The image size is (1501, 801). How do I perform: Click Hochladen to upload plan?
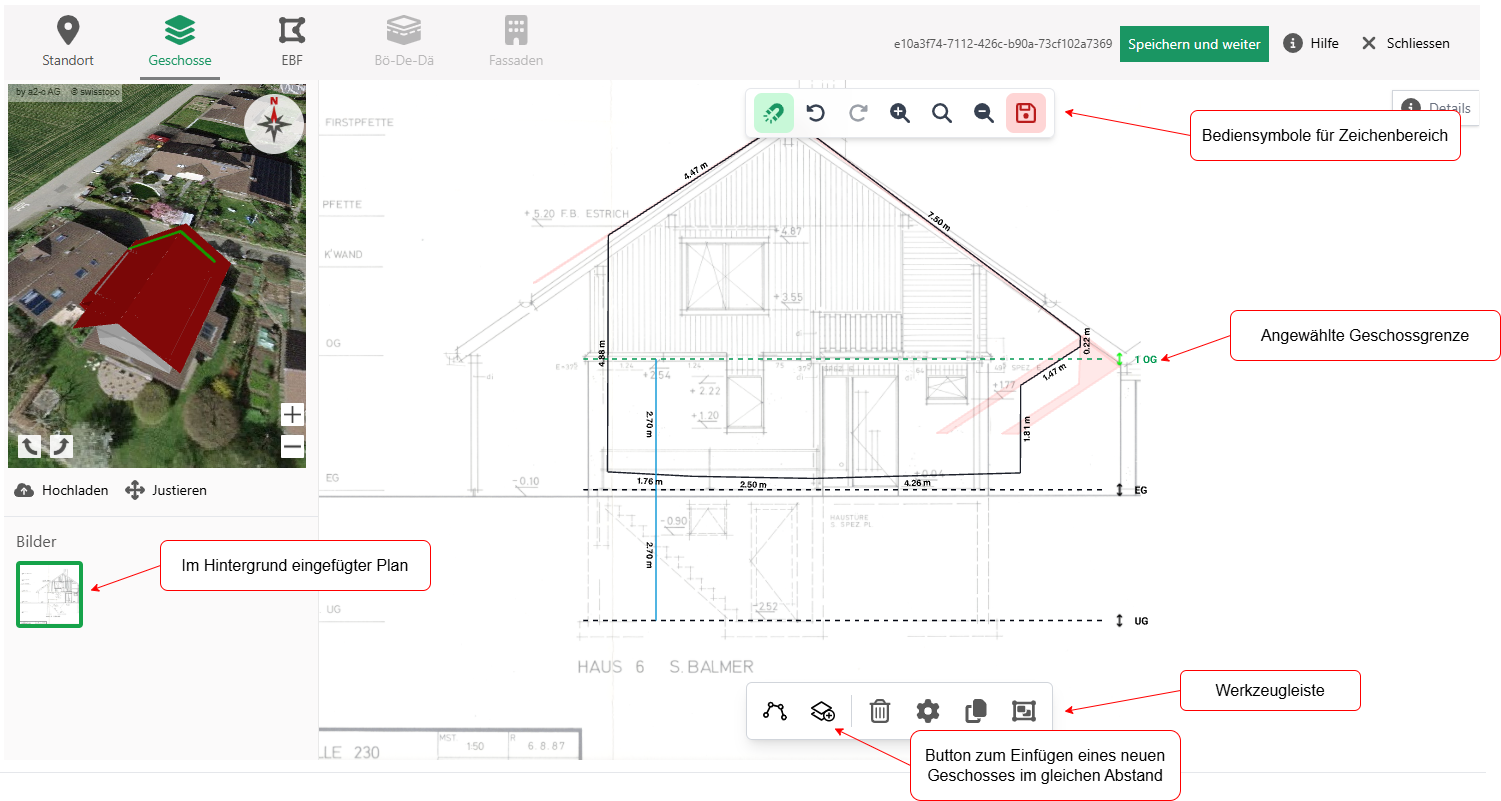(62, 491)
